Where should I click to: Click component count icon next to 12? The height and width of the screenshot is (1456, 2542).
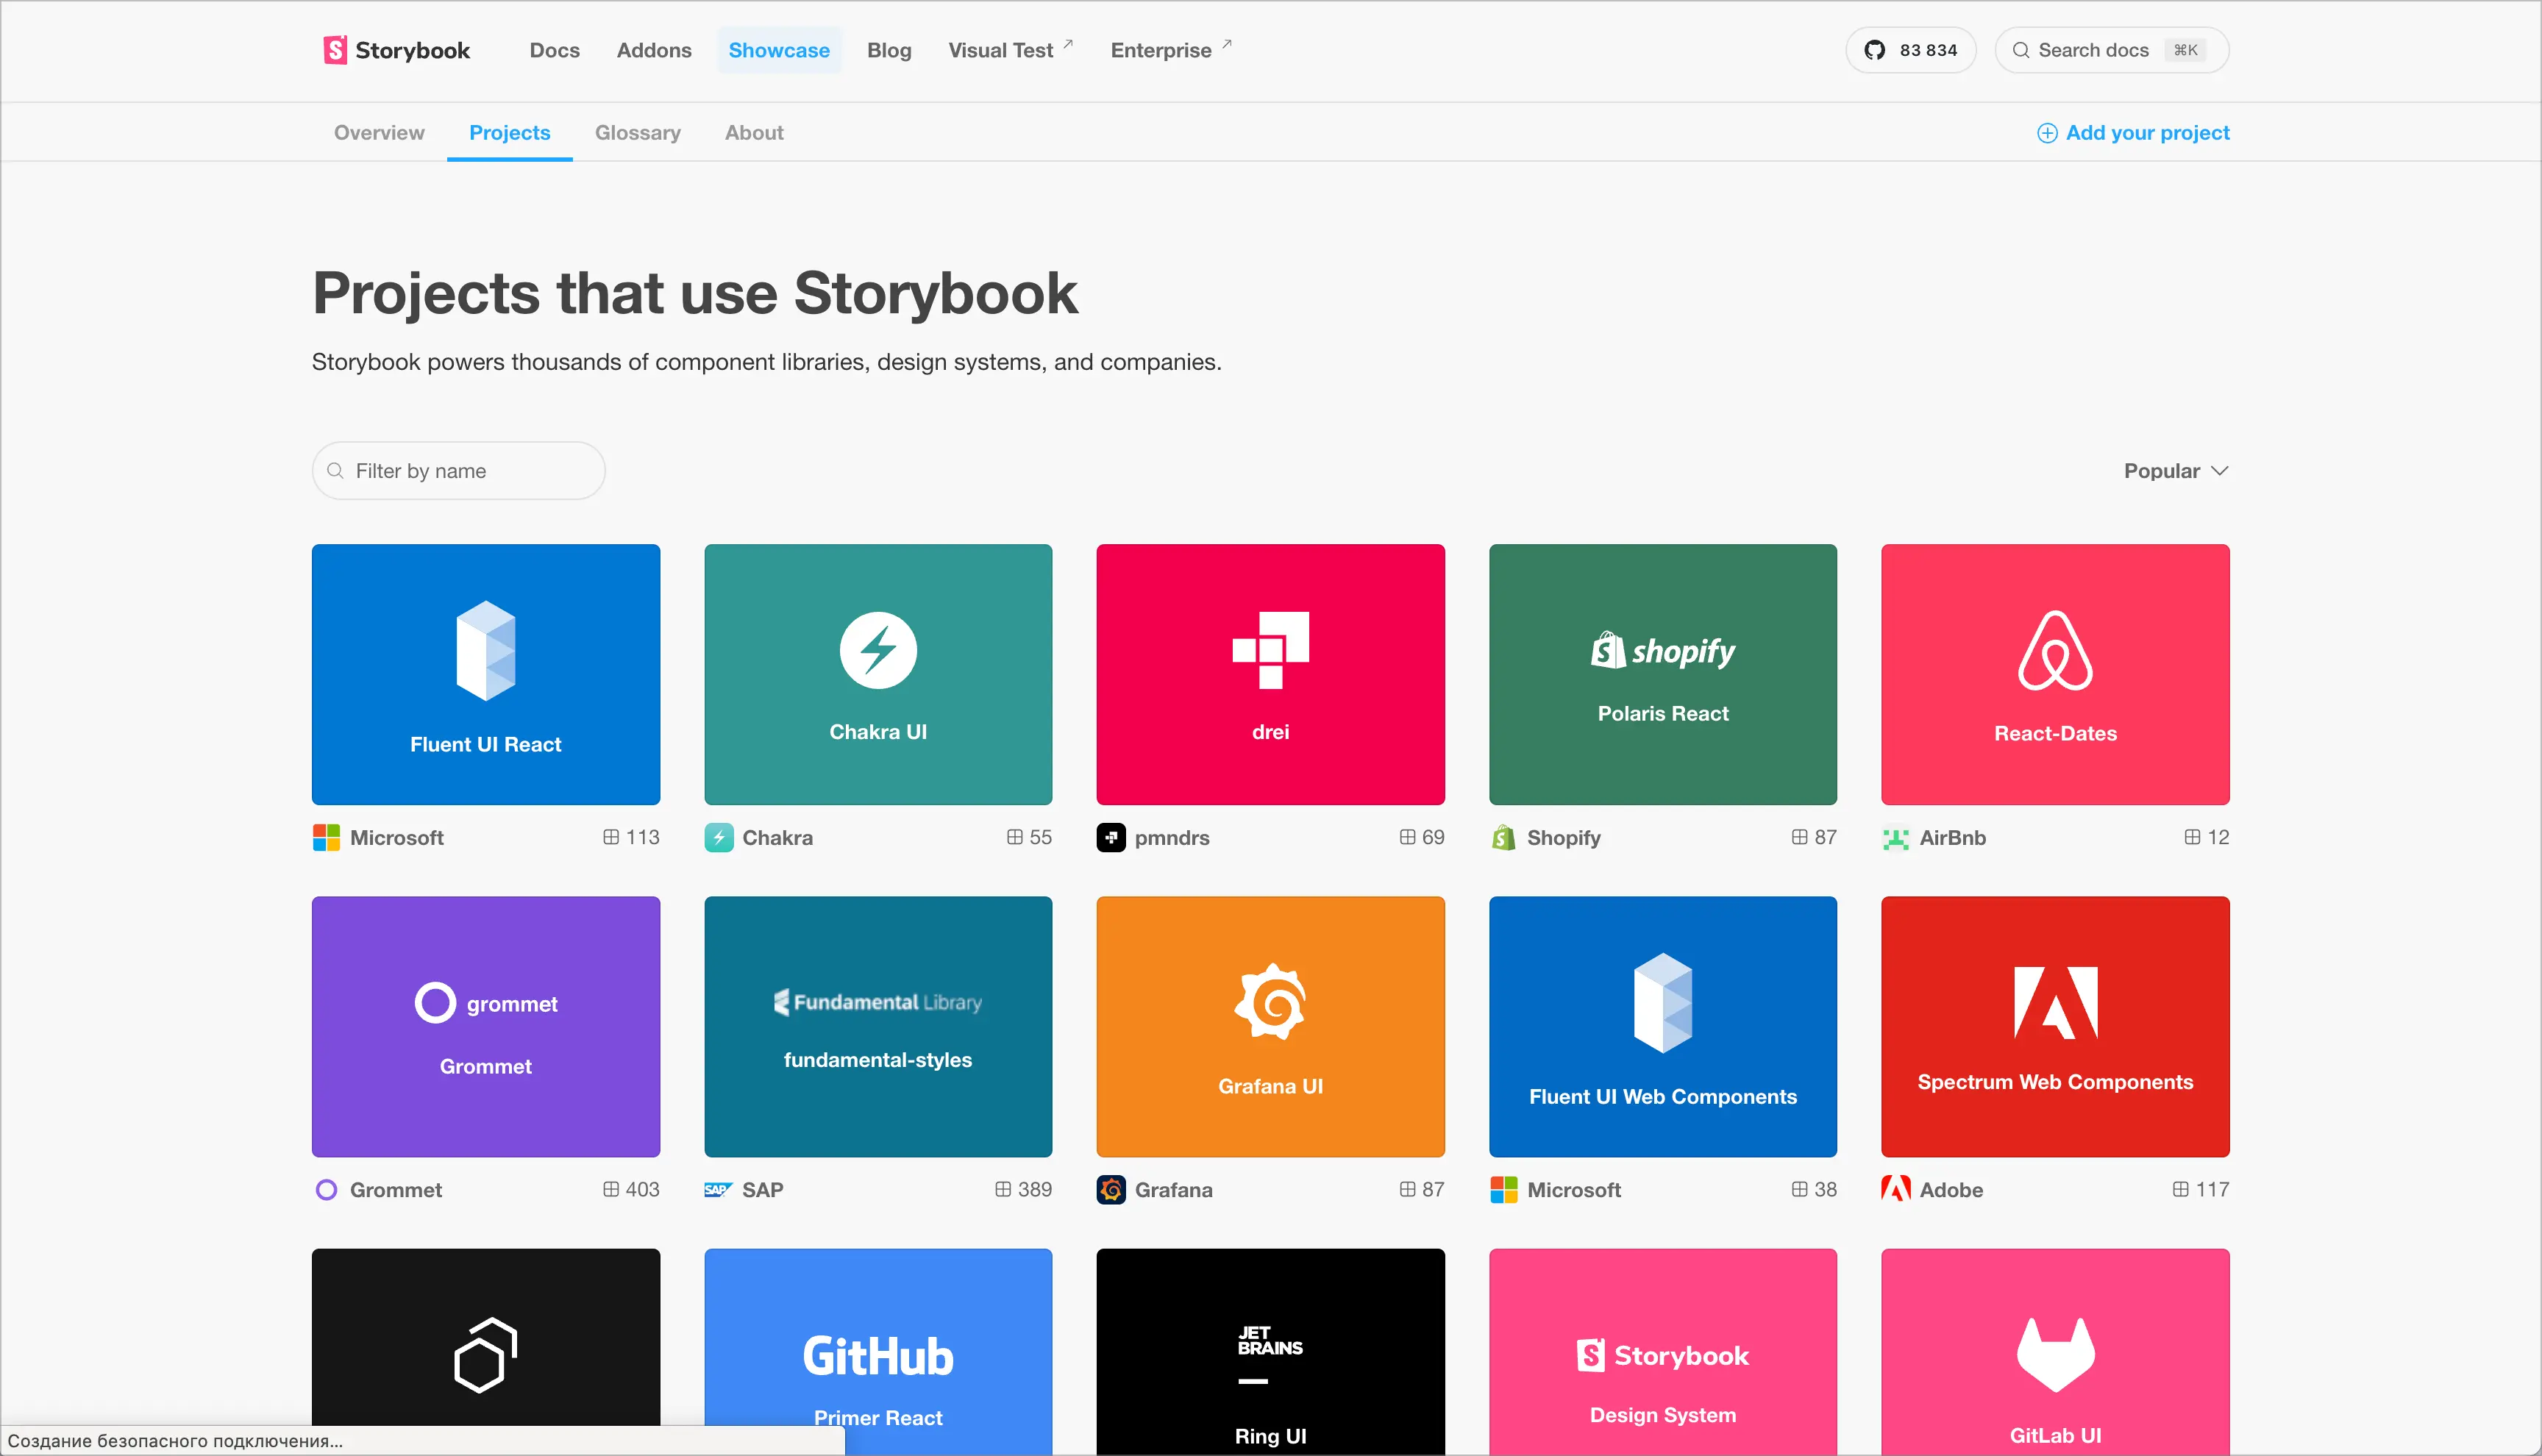pyautogui.click(x=2192, y=837)
